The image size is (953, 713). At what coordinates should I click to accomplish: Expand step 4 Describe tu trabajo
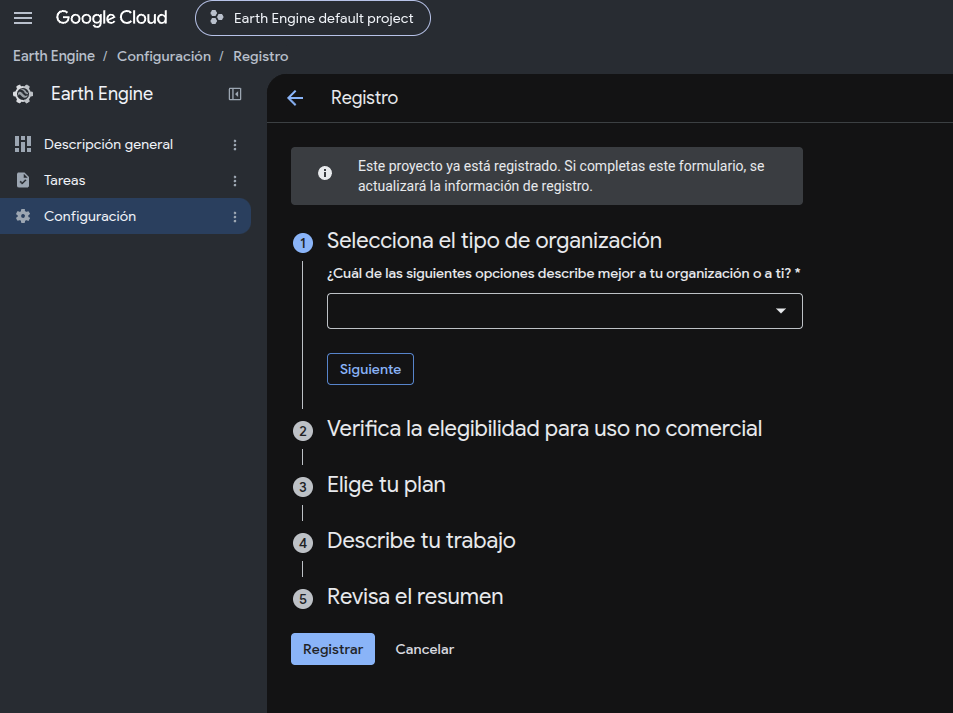pos(421,541)
